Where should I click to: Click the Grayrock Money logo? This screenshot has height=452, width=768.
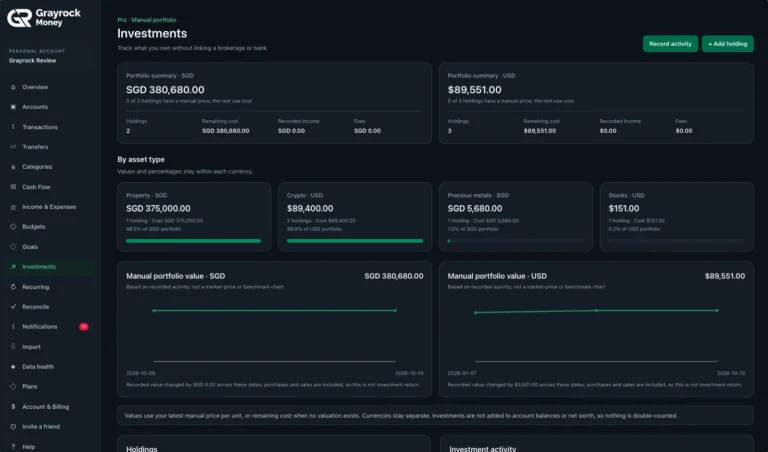[44, 18]
